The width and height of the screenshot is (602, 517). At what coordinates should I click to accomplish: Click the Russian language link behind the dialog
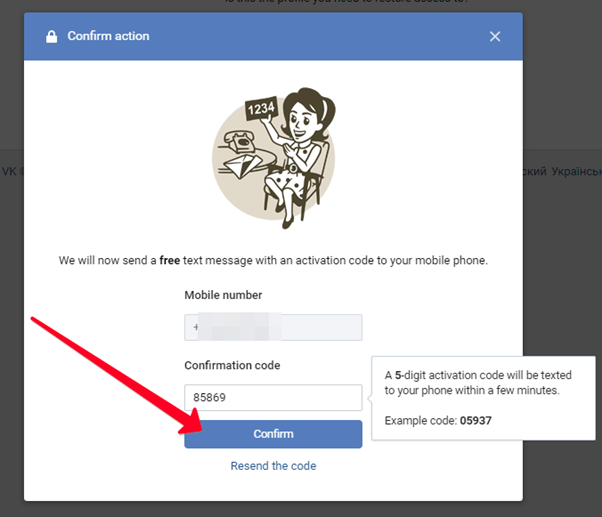(534, 171)
